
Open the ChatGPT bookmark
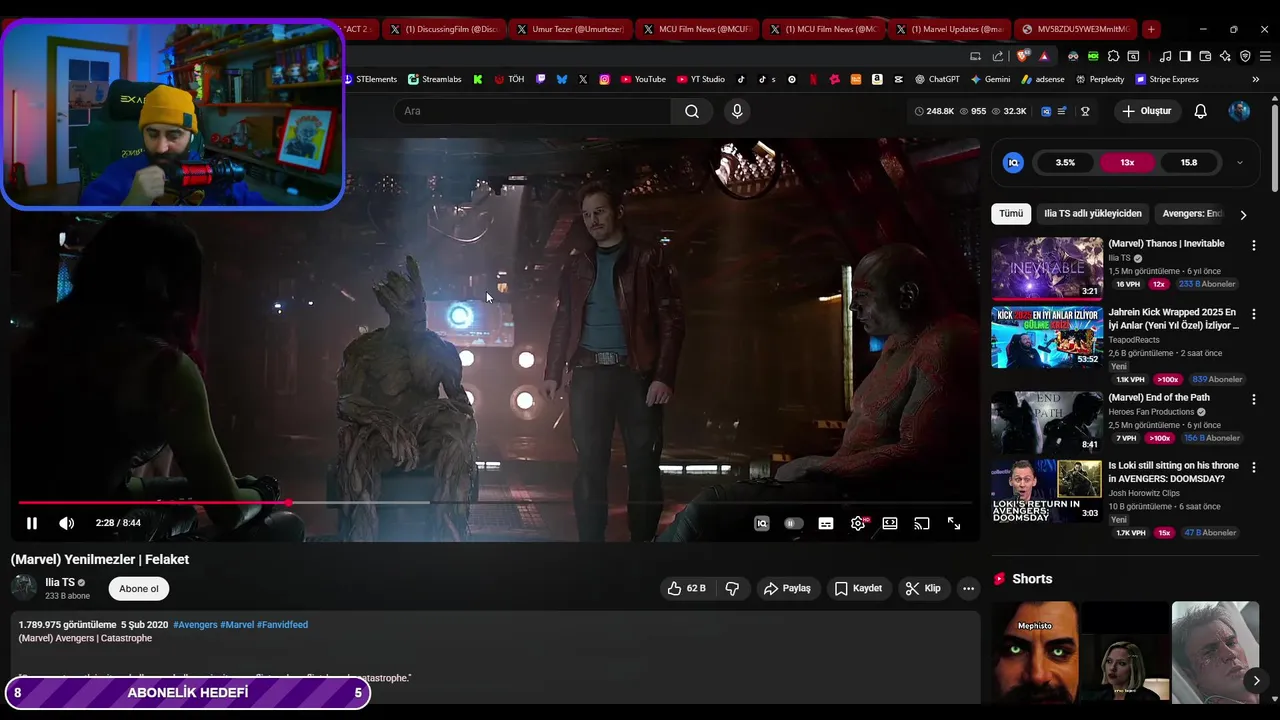pyautogui.click(x=937, y=79)
